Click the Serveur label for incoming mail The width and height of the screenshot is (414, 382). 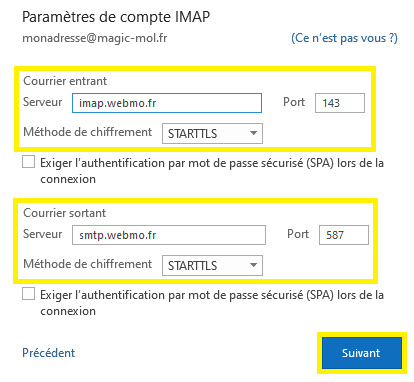[42, 102]
